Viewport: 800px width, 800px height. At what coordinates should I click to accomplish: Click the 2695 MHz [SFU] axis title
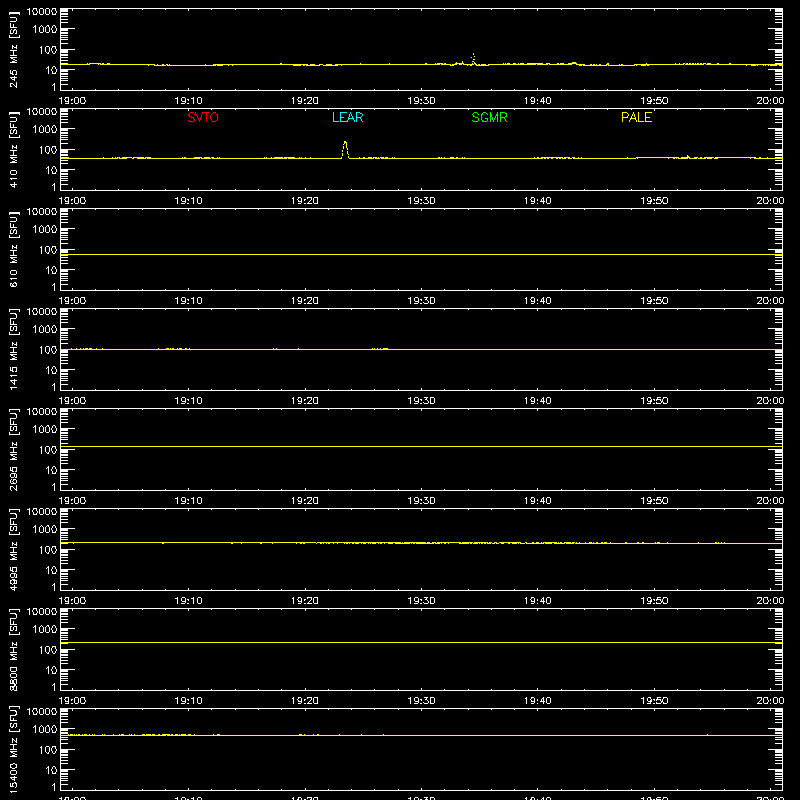point(13,449)
